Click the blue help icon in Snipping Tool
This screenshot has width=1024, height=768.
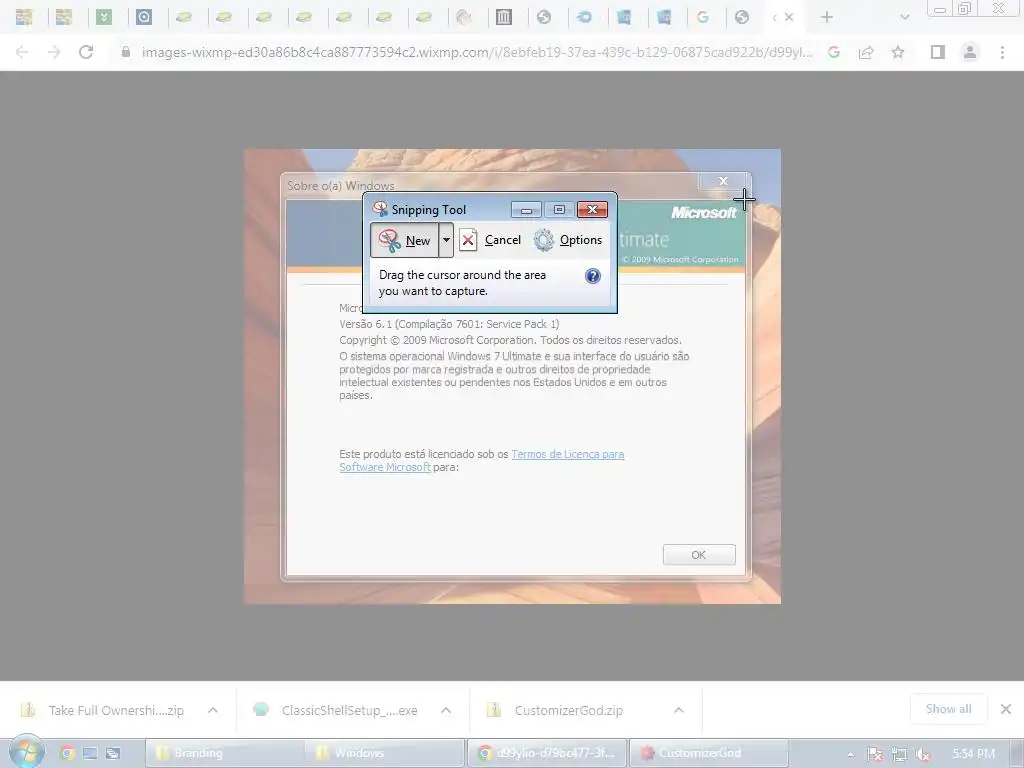coord(592,276)
